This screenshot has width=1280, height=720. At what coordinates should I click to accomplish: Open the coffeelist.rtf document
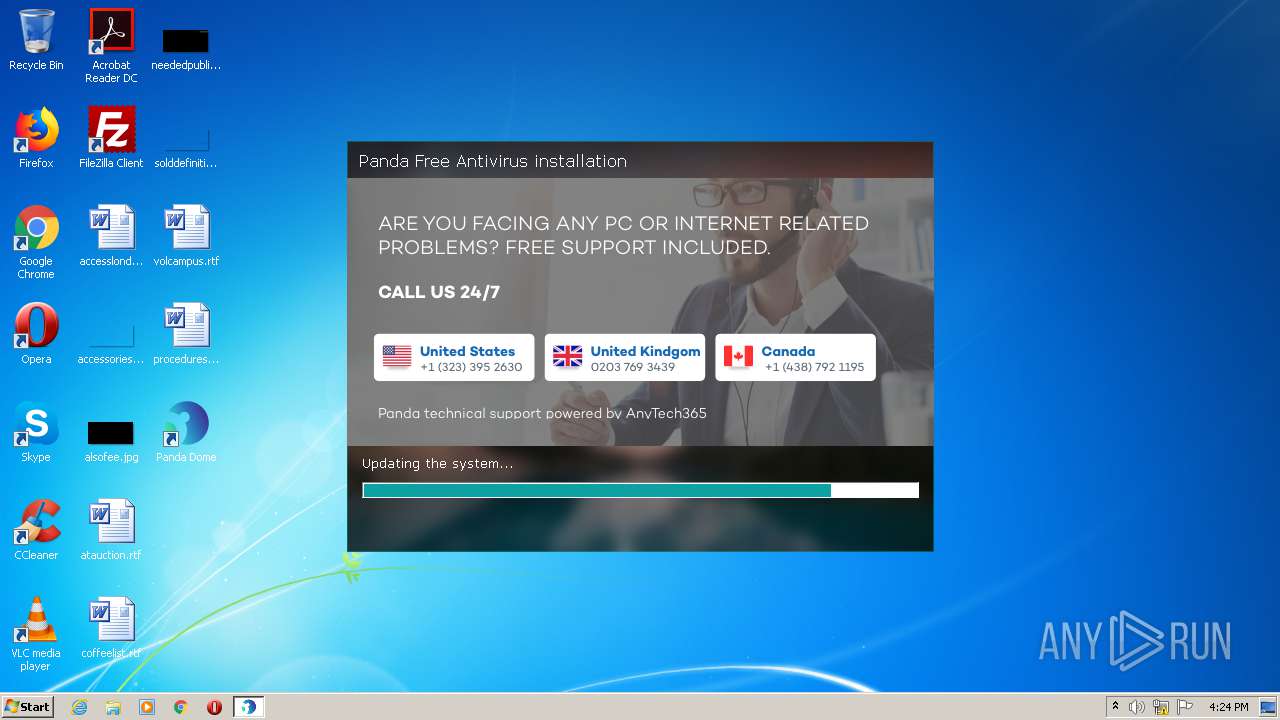pyautogui.click(x=111, y=628)
